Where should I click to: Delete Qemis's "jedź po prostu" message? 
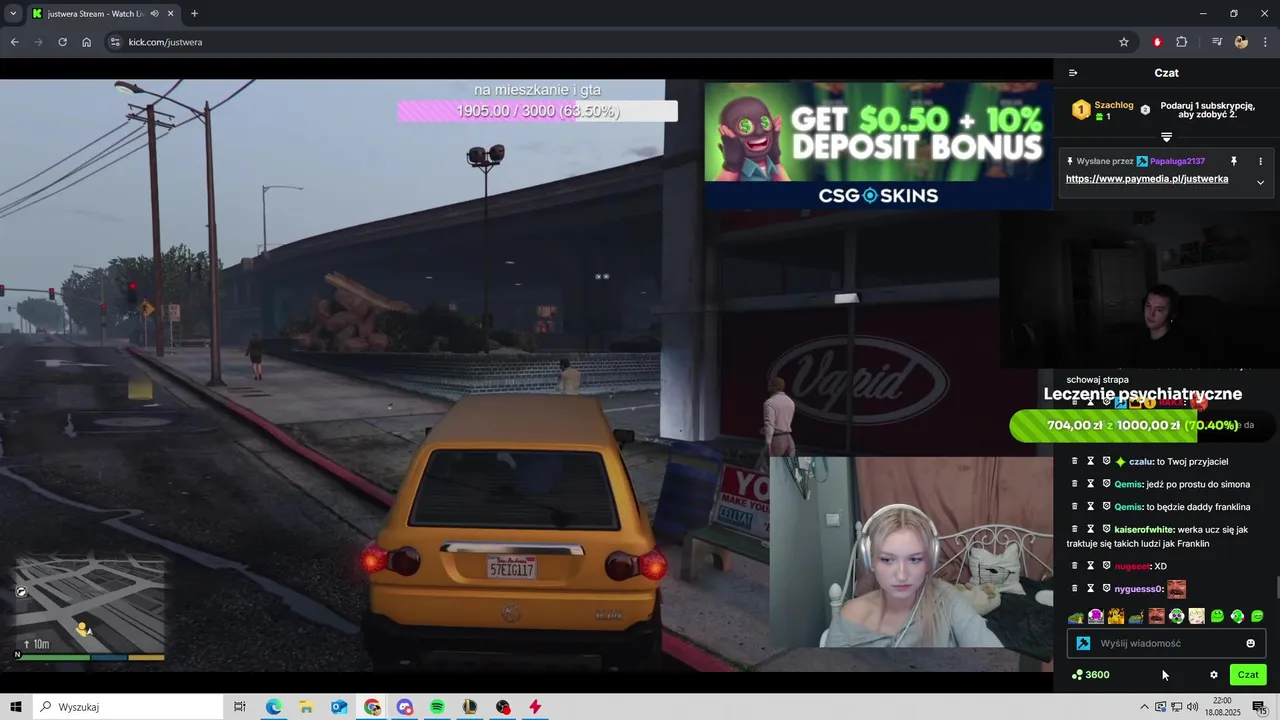point(1075,484)
